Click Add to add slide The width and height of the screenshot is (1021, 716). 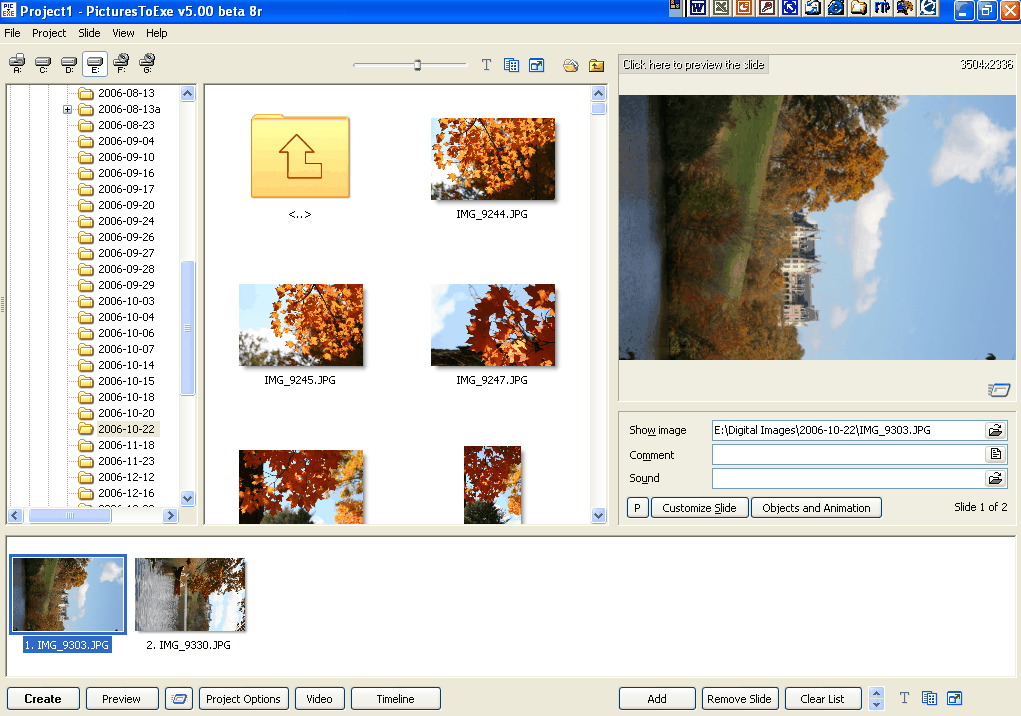657,698
